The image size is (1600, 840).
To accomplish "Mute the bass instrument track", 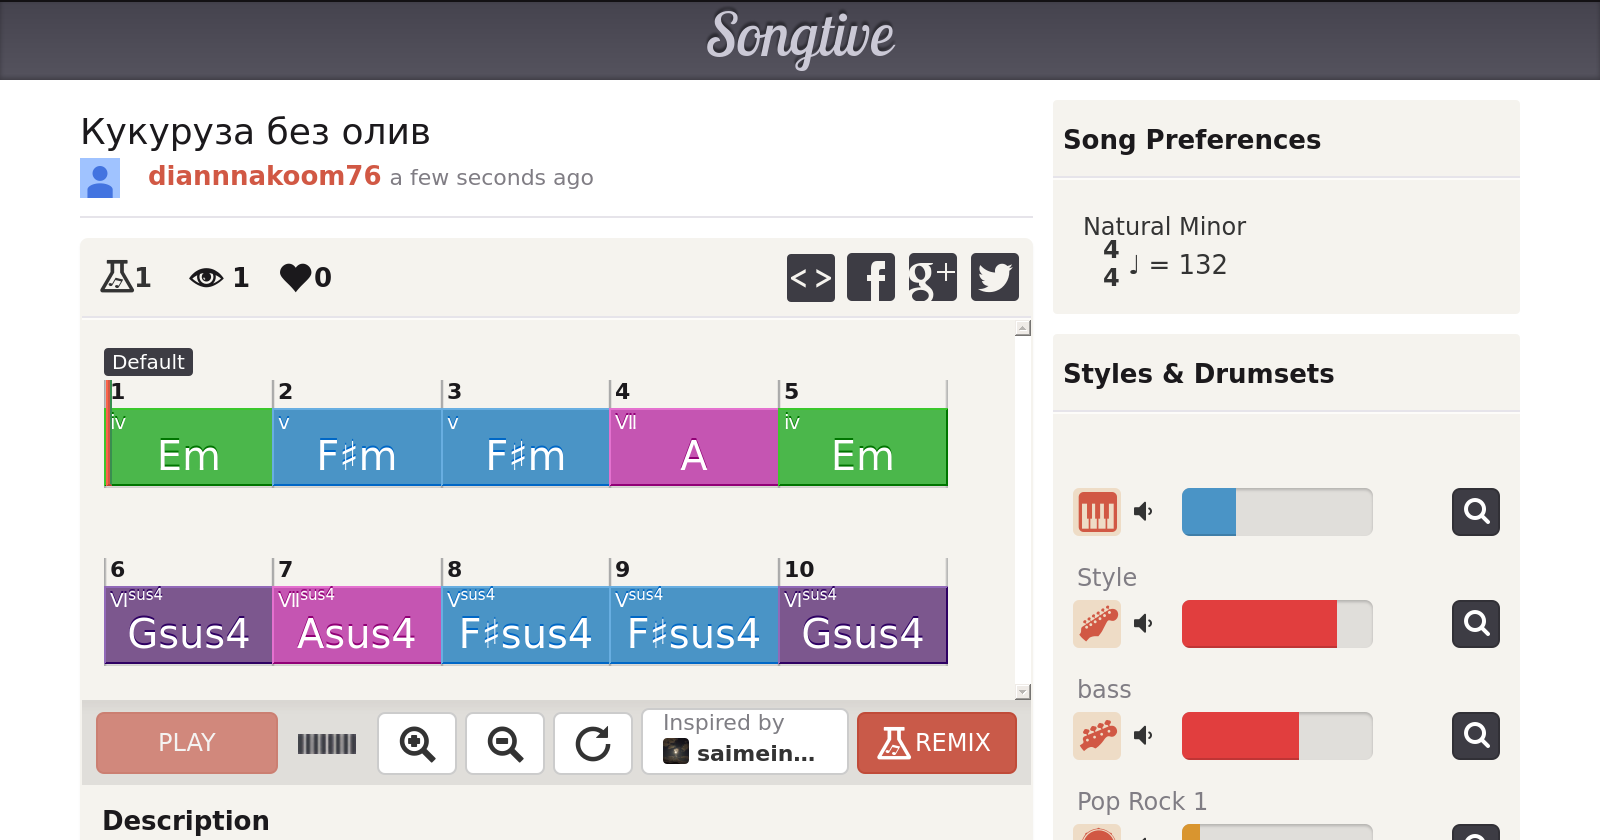I will pos(1143,736).
